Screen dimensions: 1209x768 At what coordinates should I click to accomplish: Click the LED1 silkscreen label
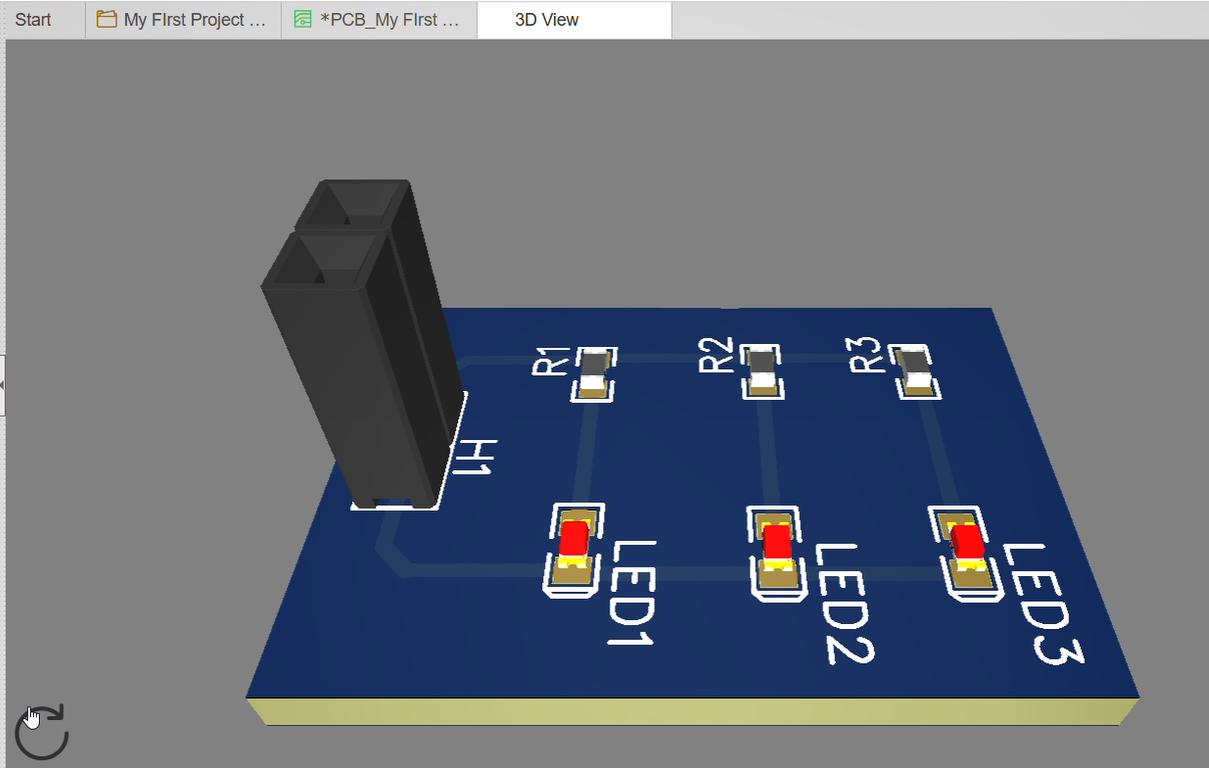point(632,592)
